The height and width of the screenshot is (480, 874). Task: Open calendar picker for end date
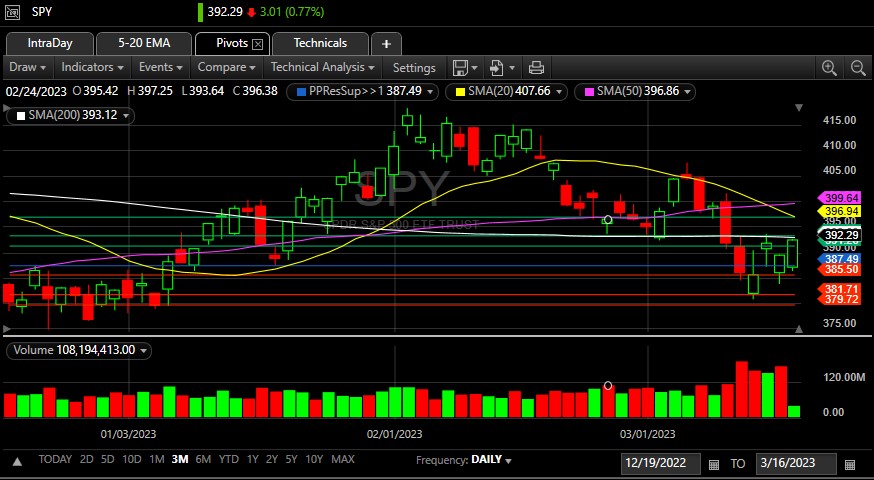[x=850, y=464]
